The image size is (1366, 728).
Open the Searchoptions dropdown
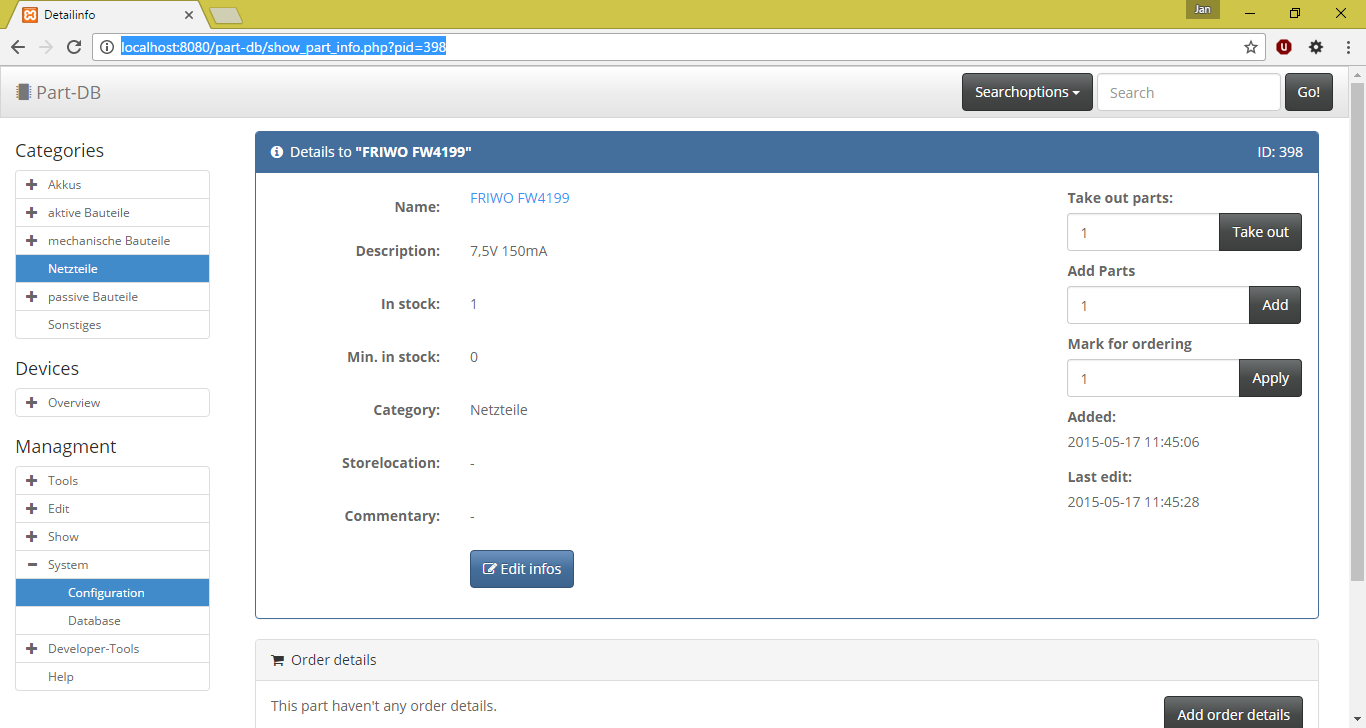1027,92
